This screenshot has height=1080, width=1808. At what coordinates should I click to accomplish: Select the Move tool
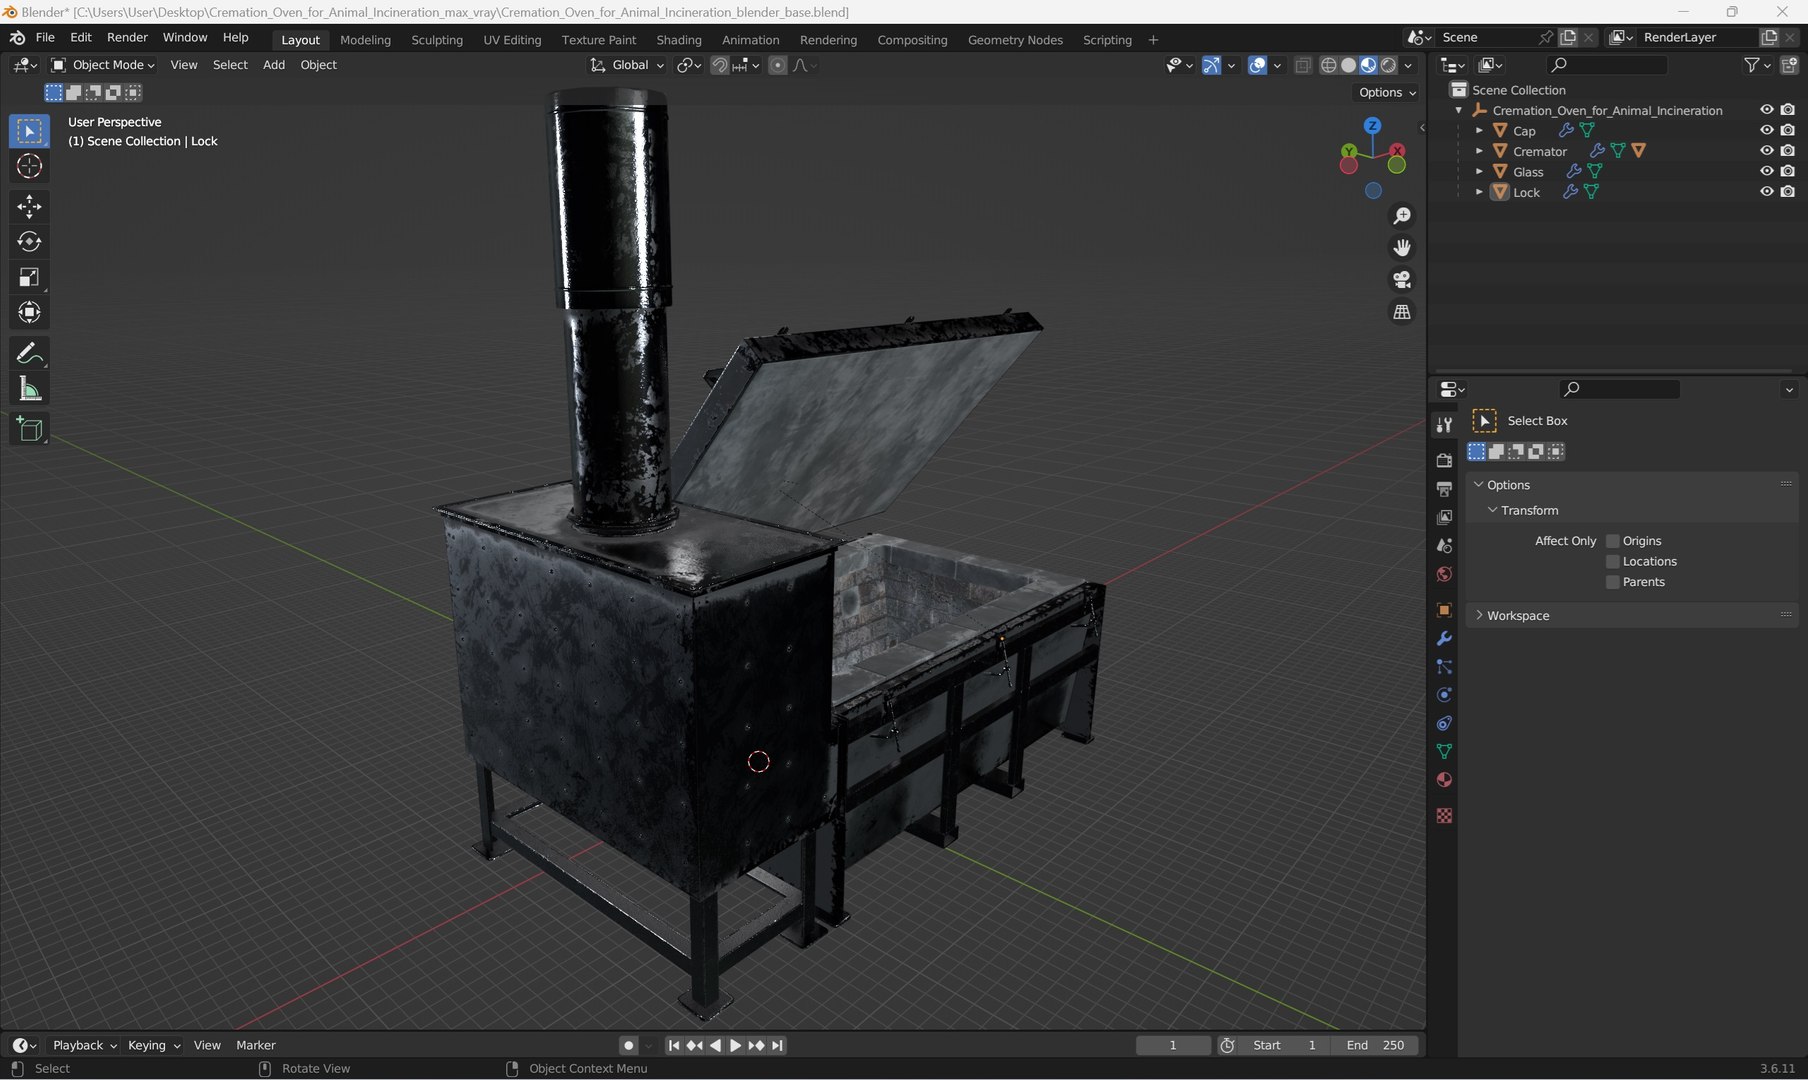pyautogui.click(x=29, y=206)
